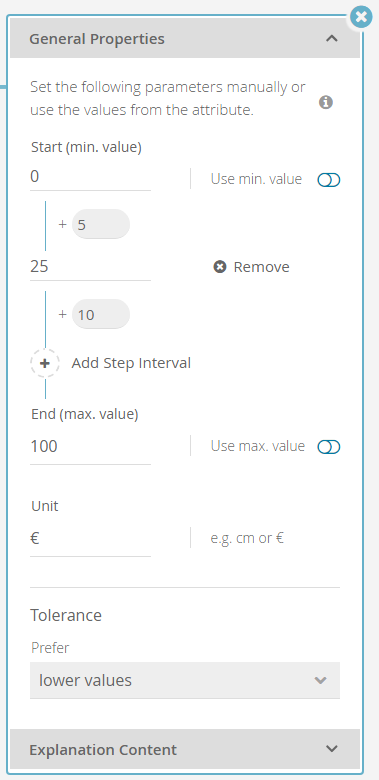Expand the Explanation Content section chevron

click(x=332, y=749)
